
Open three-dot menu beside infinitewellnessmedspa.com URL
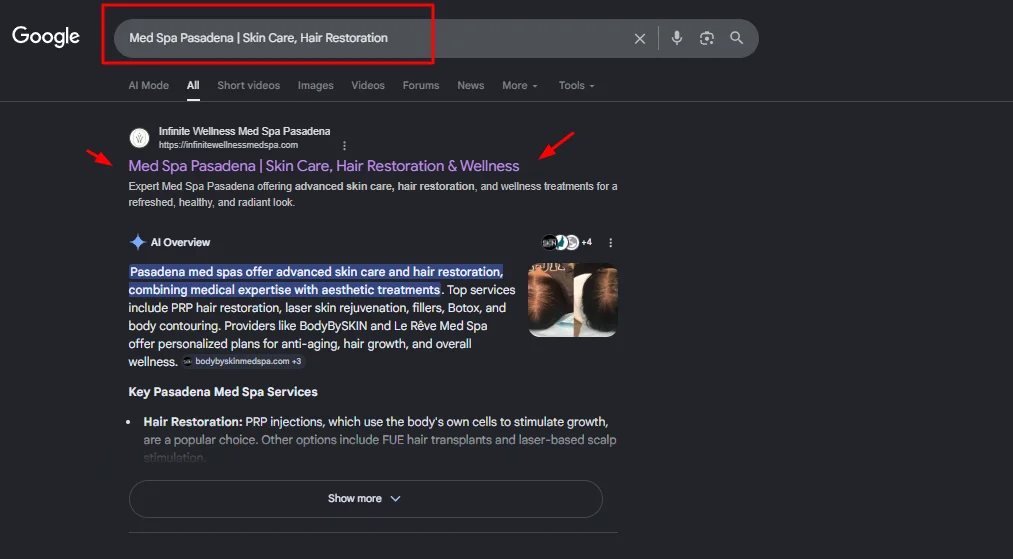(x=344, y=145)
